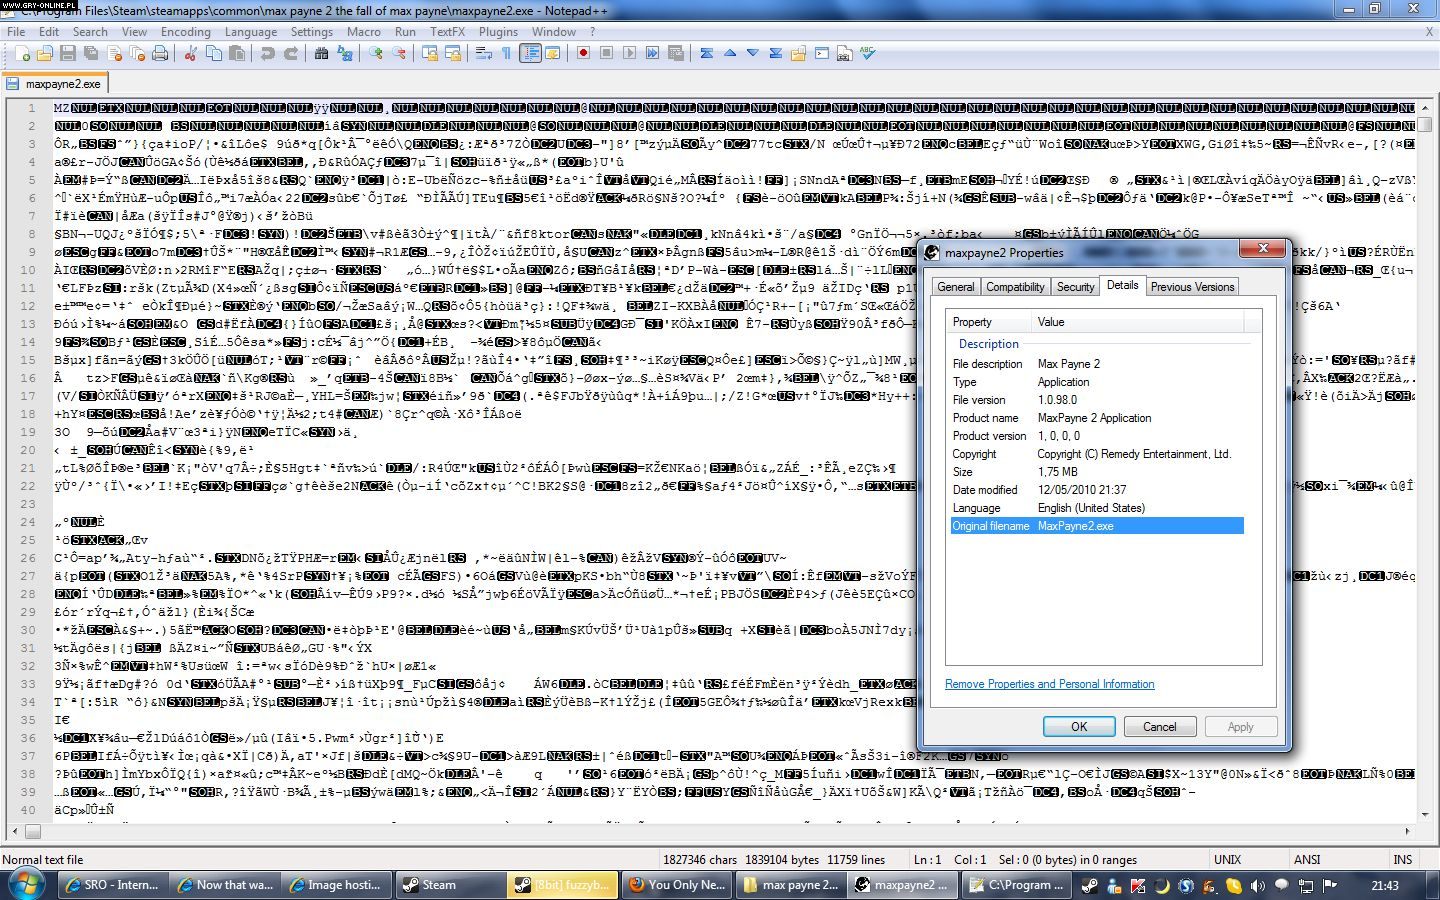Viewport: 1440px width, 900px height.
Task: Click the New file toolbar icon
Action: tap(22, 54)
